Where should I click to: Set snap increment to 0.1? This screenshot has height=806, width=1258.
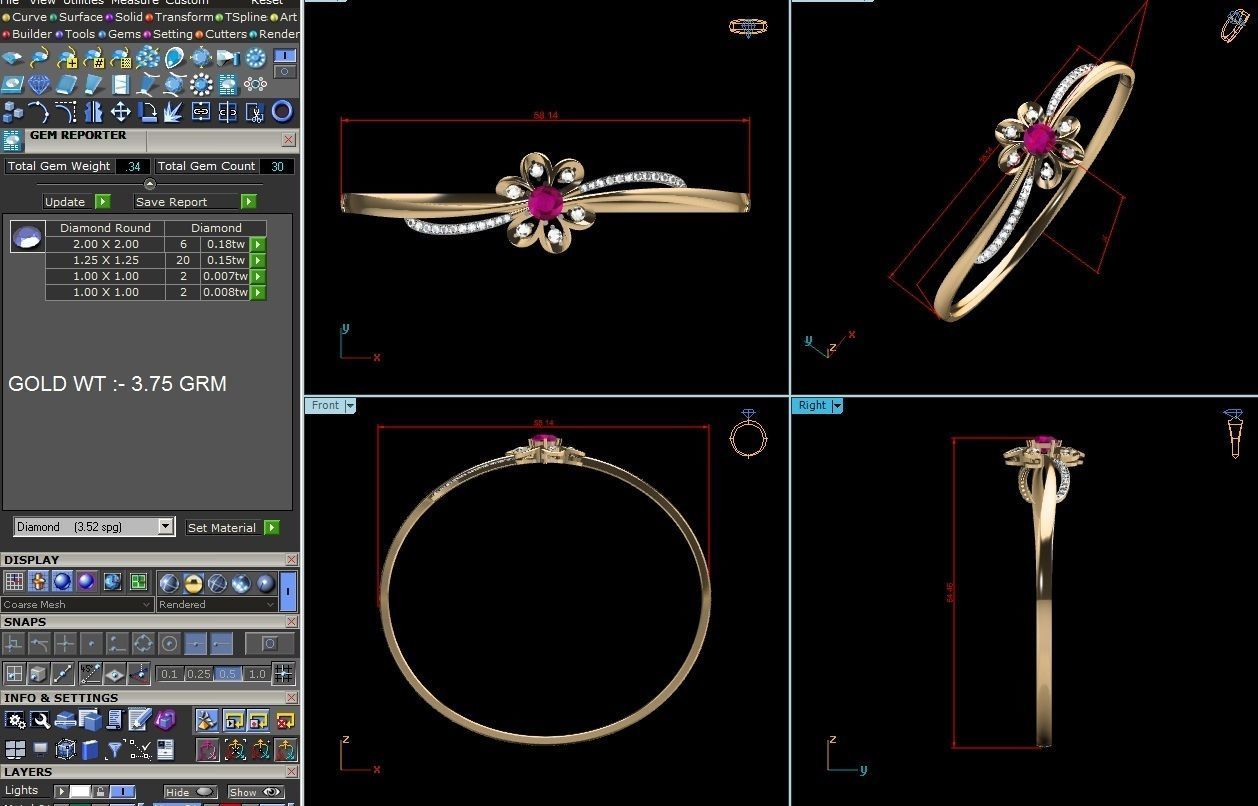tap(169, 674)
